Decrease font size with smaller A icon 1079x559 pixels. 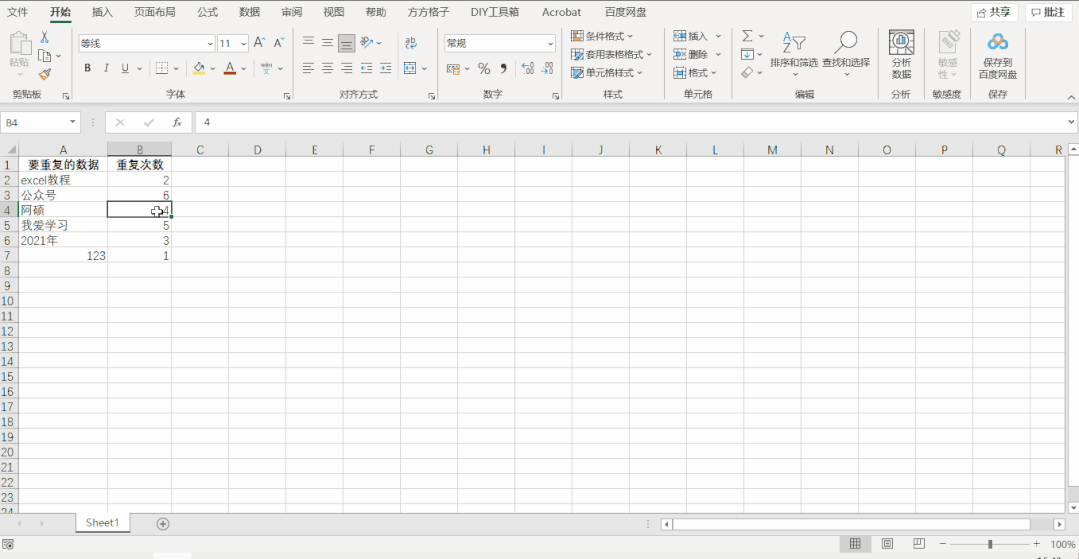(x=279, y=43)
